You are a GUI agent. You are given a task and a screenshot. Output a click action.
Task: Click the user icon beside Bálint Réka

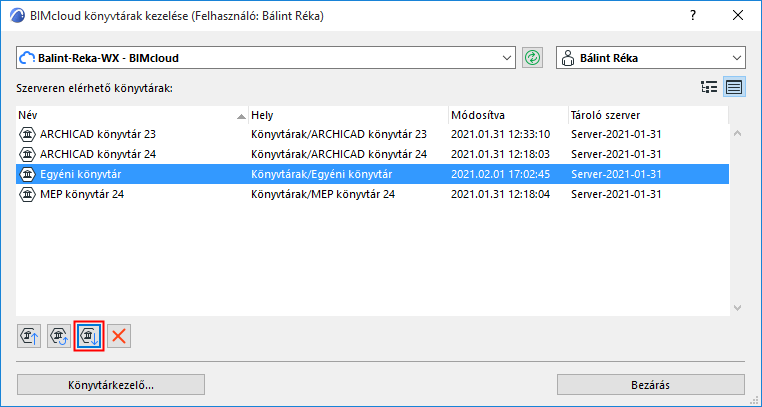567,58
